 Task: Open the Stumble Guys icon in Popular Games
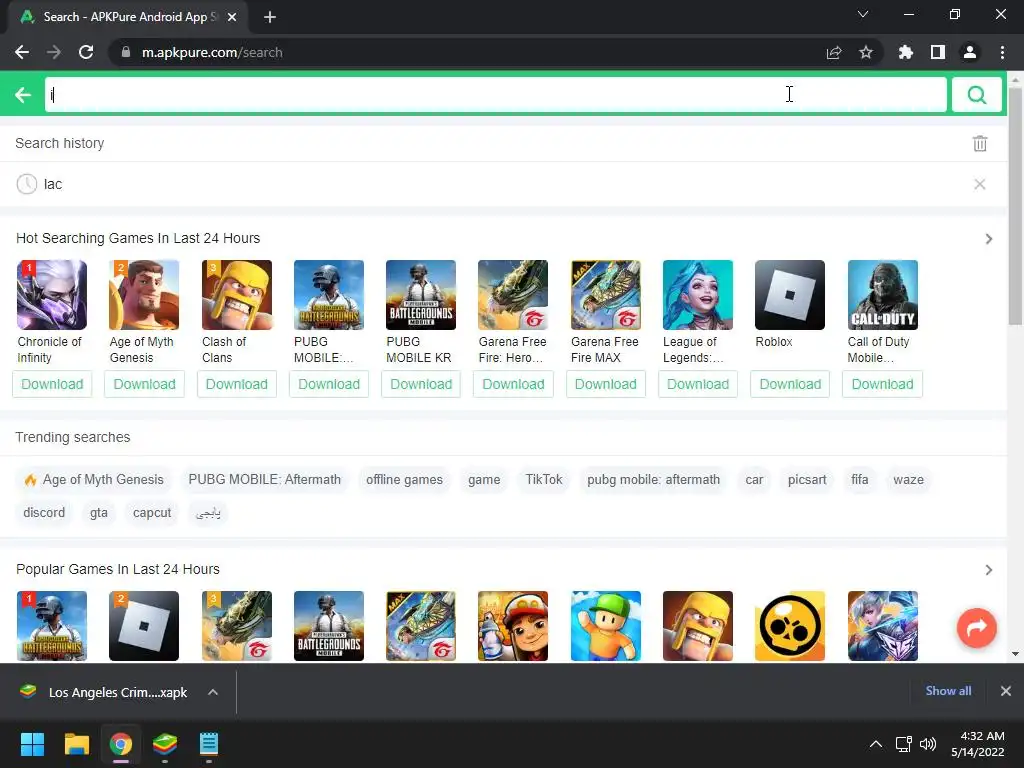[x=605, y=626]
